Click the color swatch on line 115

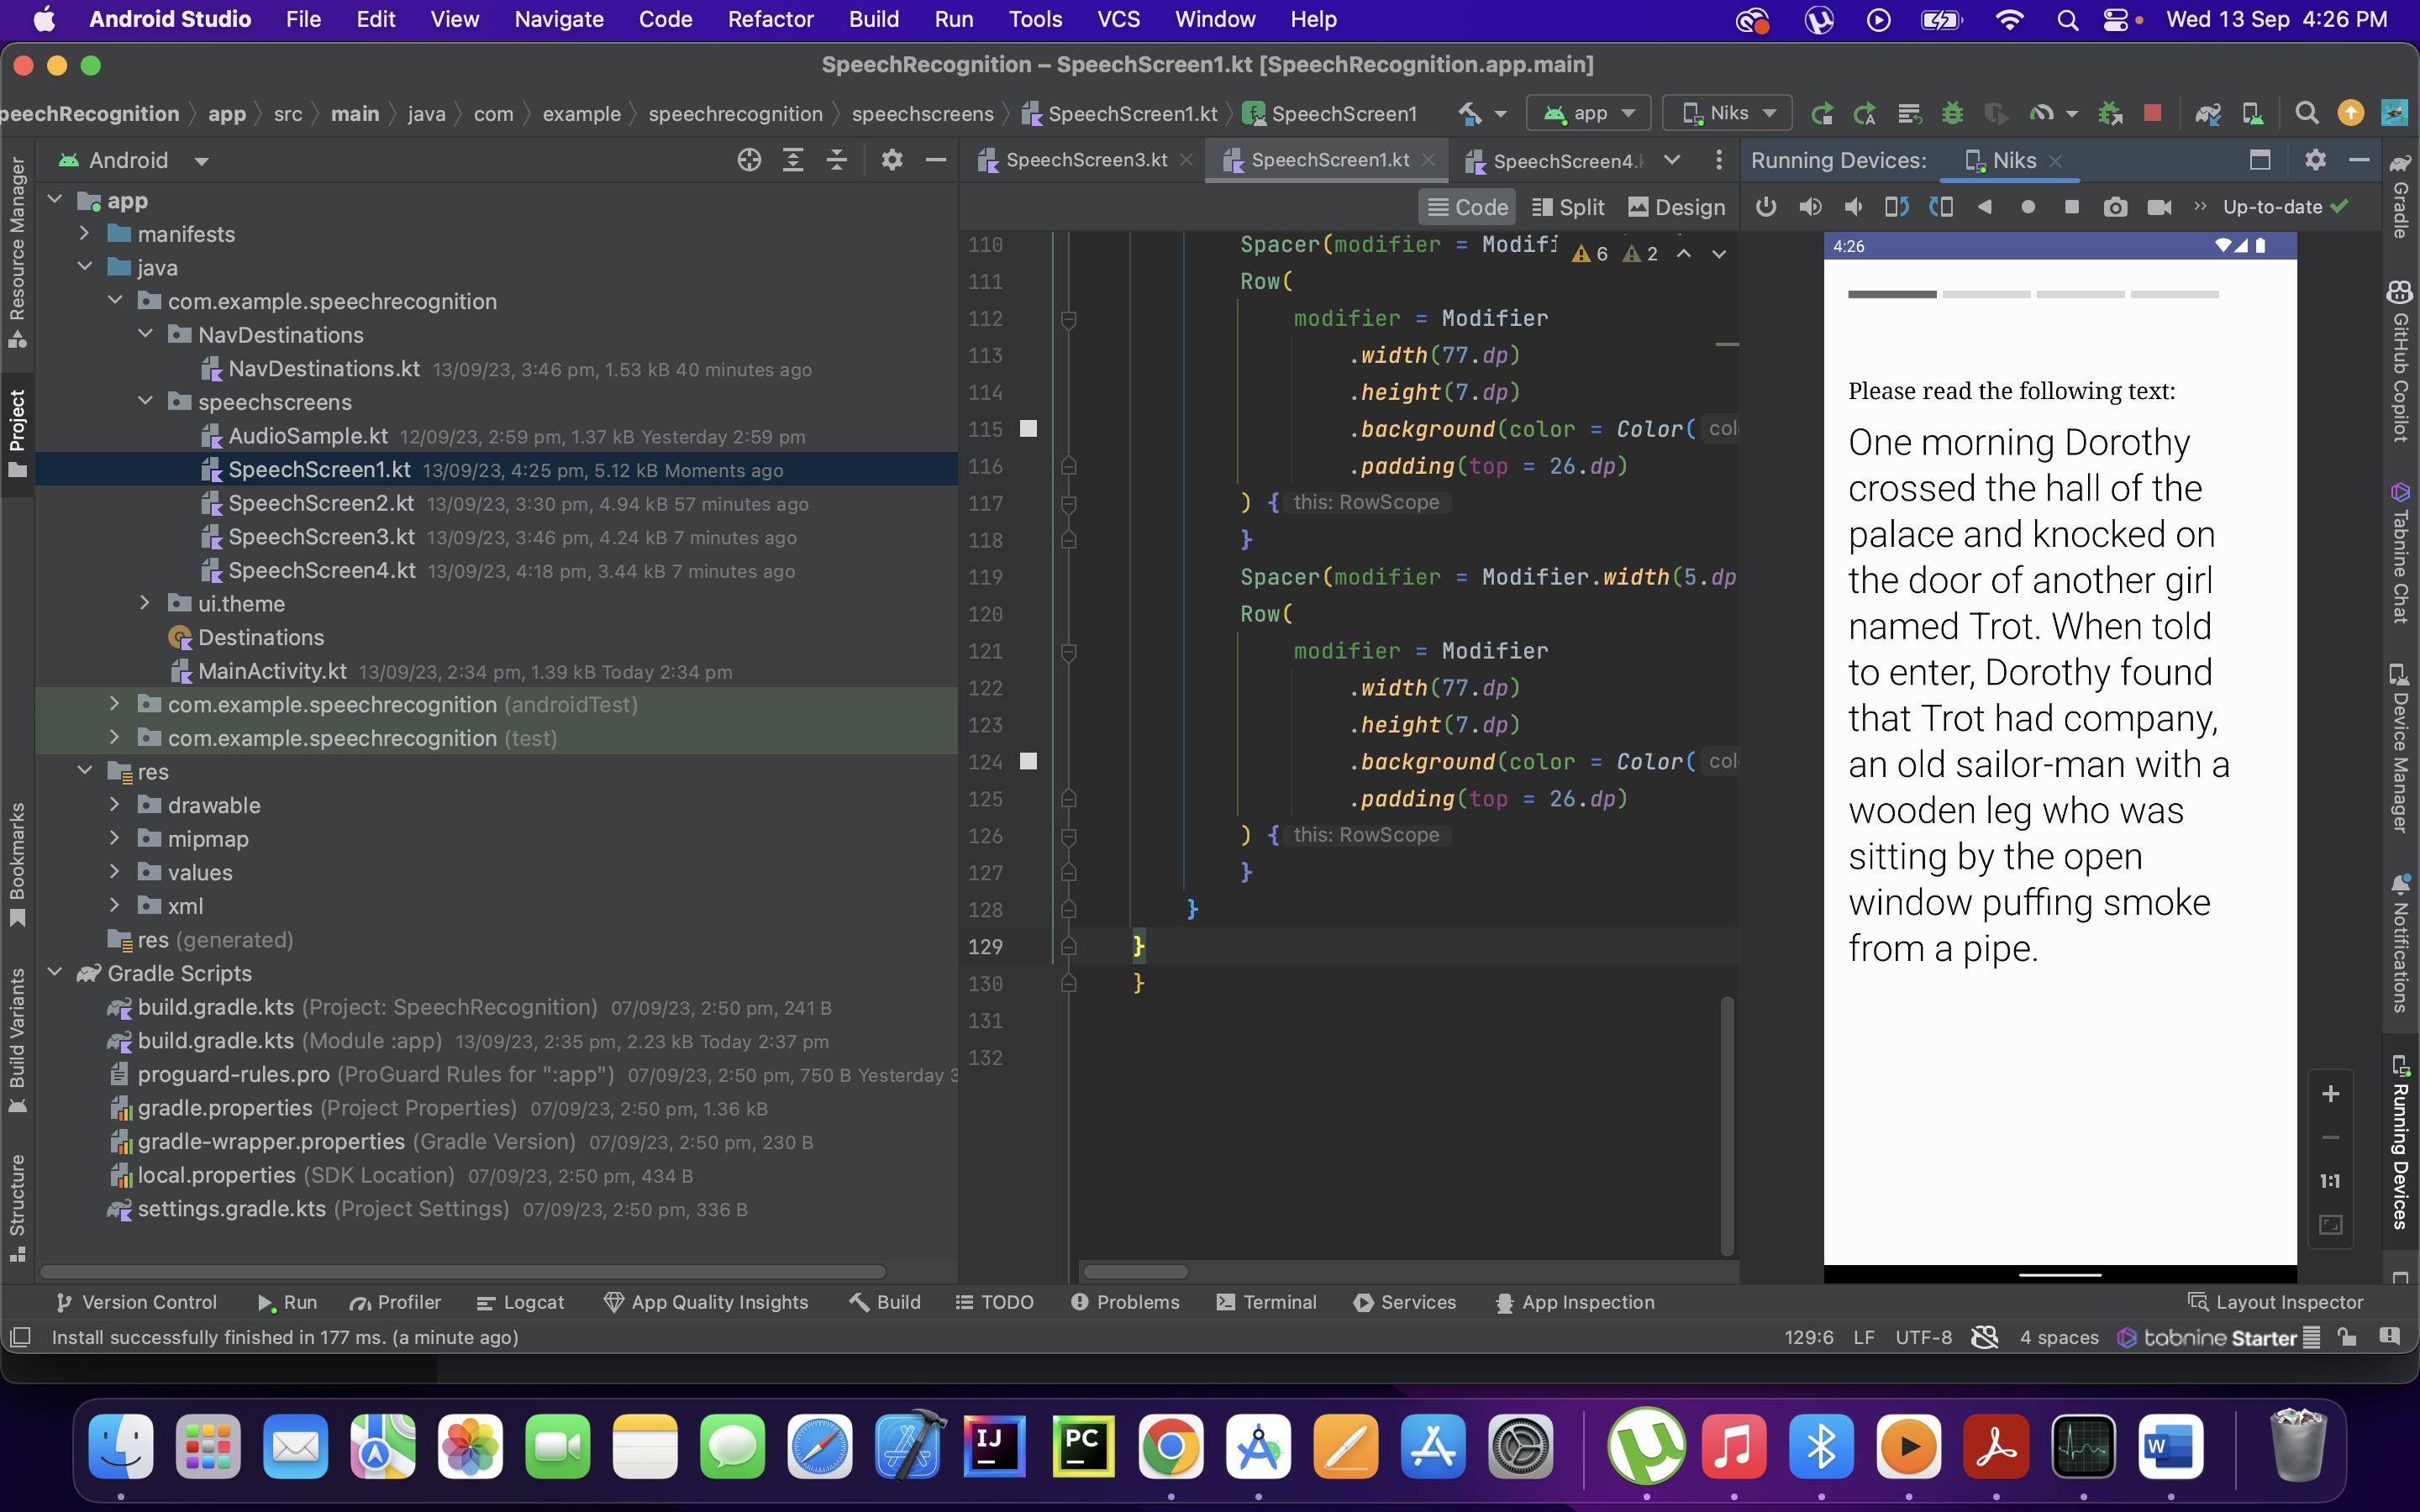(x=1028, y=429)
